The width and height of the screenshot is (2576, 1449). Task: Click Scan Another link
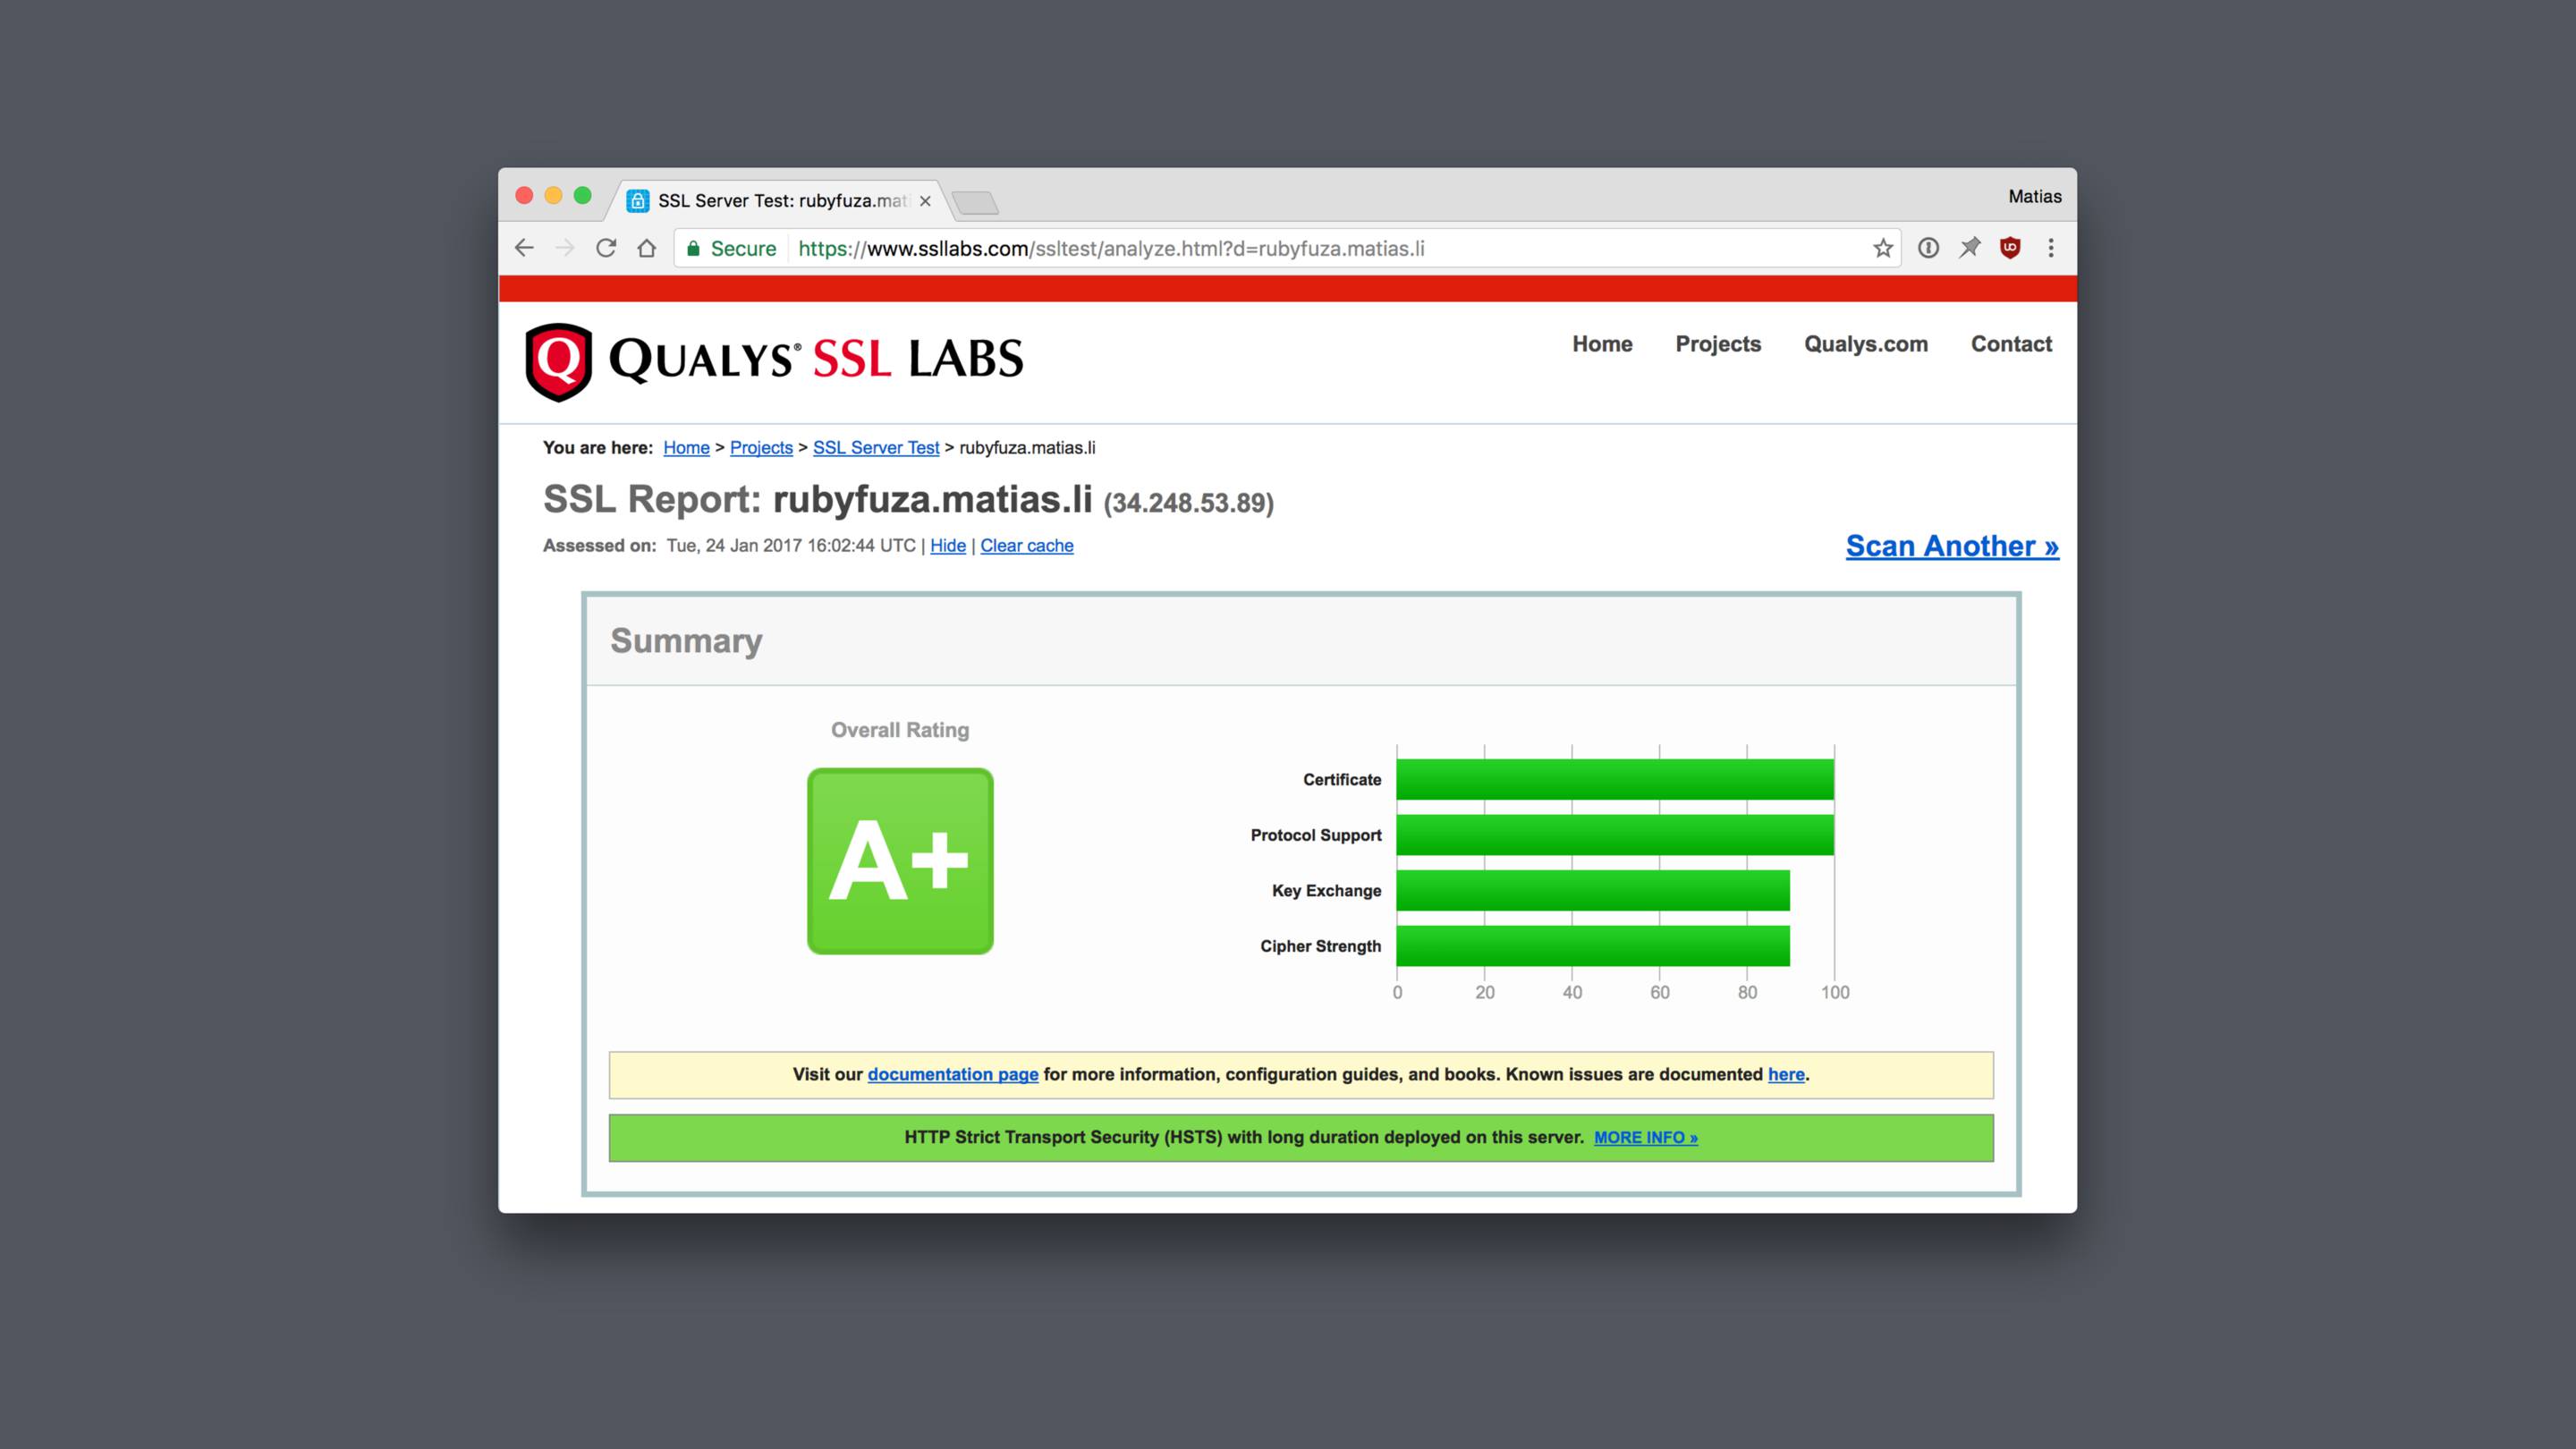(1952, 546)
